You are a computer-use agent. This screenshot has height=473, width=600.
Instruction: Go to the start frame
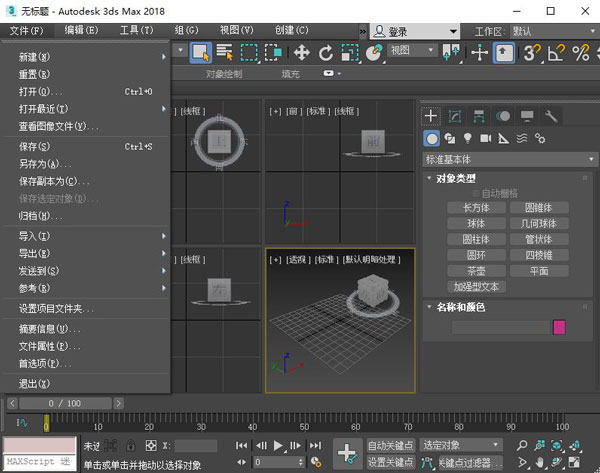tap(241, 445)
